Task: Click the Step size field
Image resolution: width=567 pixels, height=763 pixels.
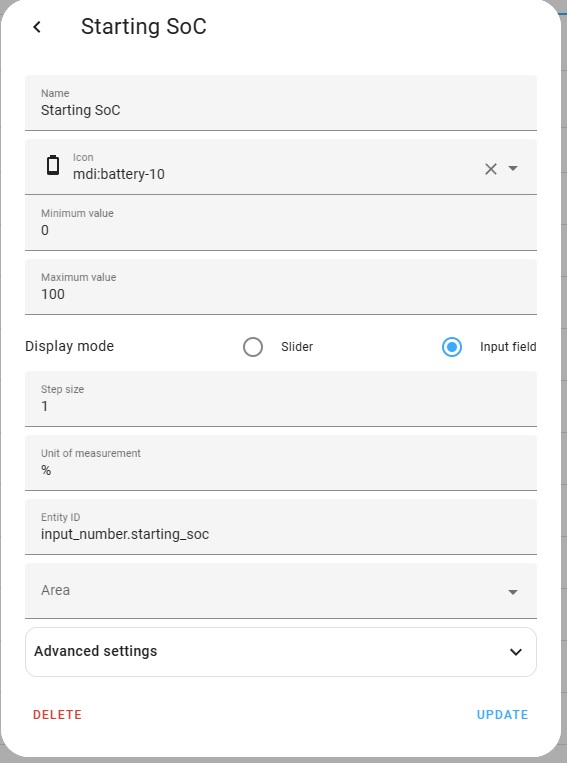Action: pos(281,399)
